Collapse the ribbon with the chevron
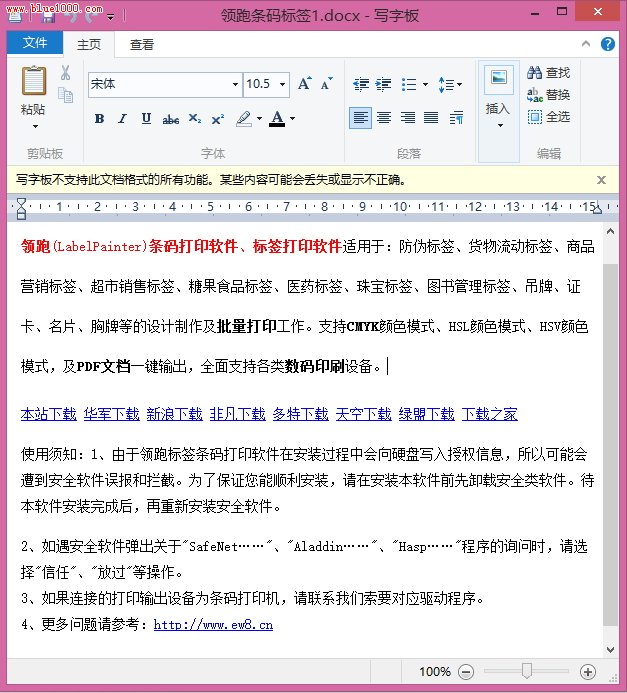Viewport: 627px width, 693px height. [585, 44]
